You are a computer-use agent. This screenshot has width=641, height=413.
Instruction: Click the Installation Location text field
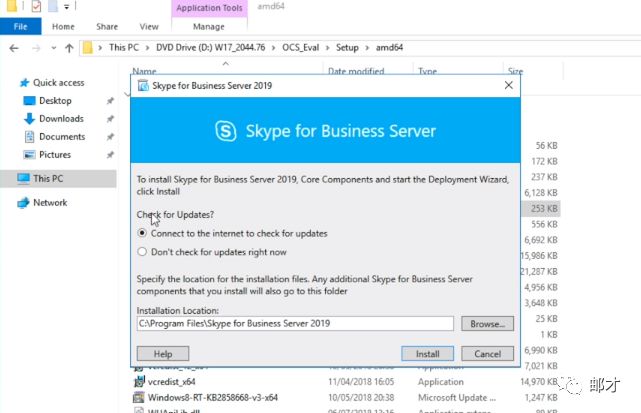coord(295,324)
